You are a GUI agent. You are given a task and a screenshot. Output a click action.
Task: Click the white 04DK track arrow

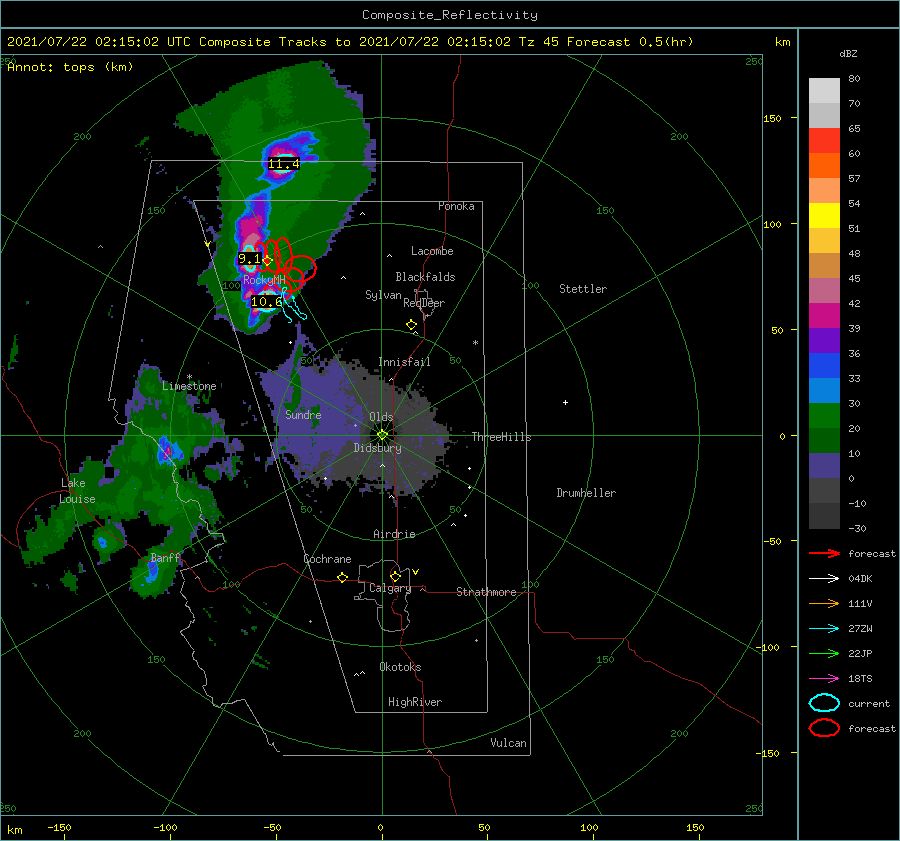824,579
